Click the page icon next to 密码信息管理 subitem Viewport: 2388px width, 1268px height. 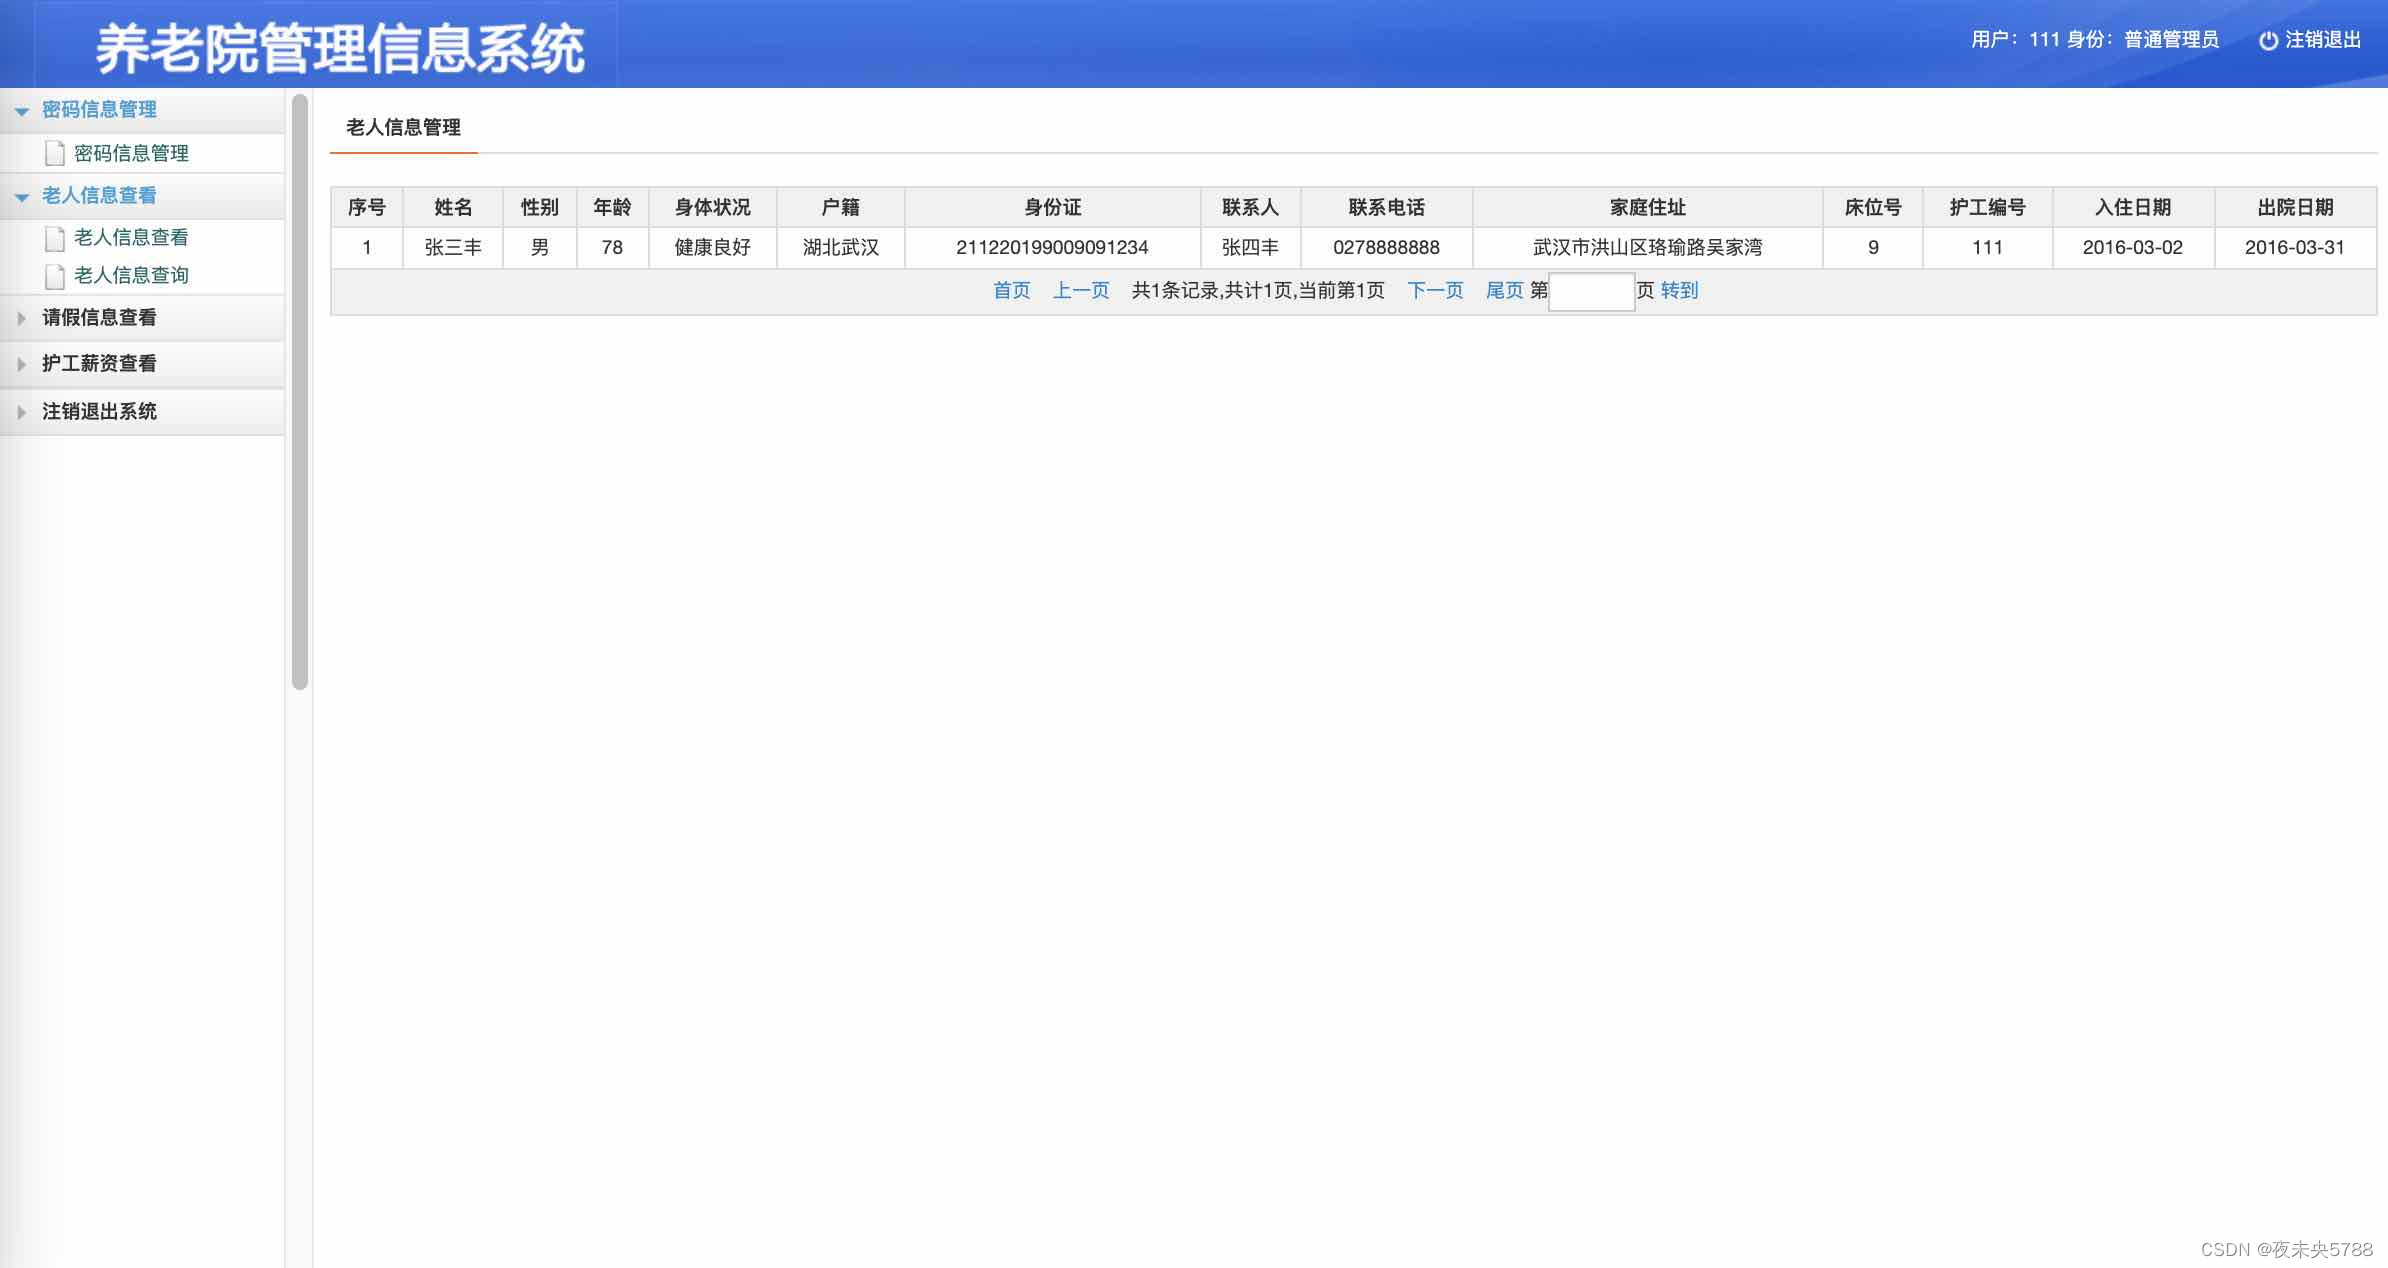tap(55, 153)
